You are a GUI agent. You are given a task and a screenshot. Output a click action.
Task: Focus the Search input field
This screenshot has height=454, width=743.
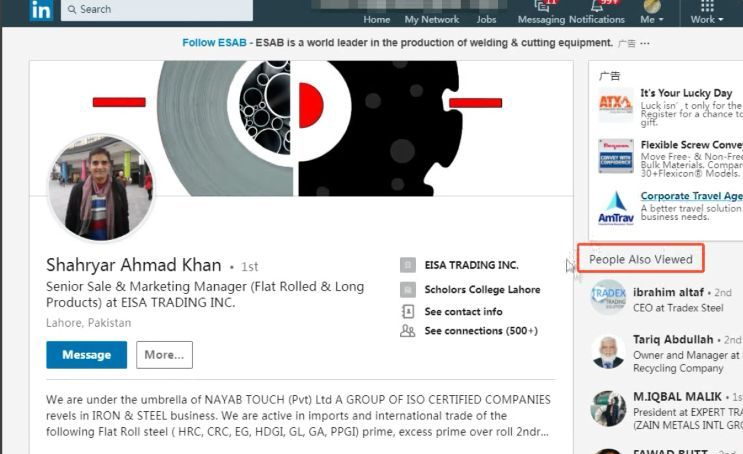click(x=157, y=10)
